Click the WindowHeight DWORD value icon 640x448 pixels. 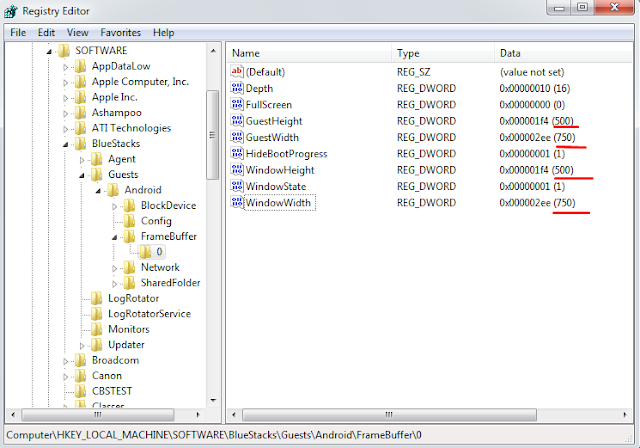[x=237, y=170]
